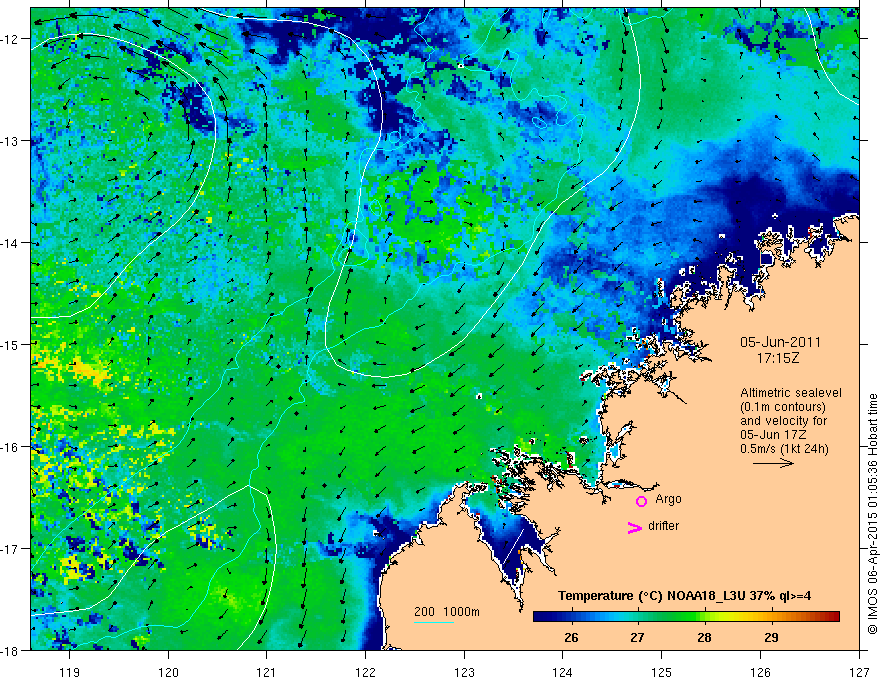
Task: Click the Temperature NOAA18_L3U title text
Action: [x=684, y=596]
